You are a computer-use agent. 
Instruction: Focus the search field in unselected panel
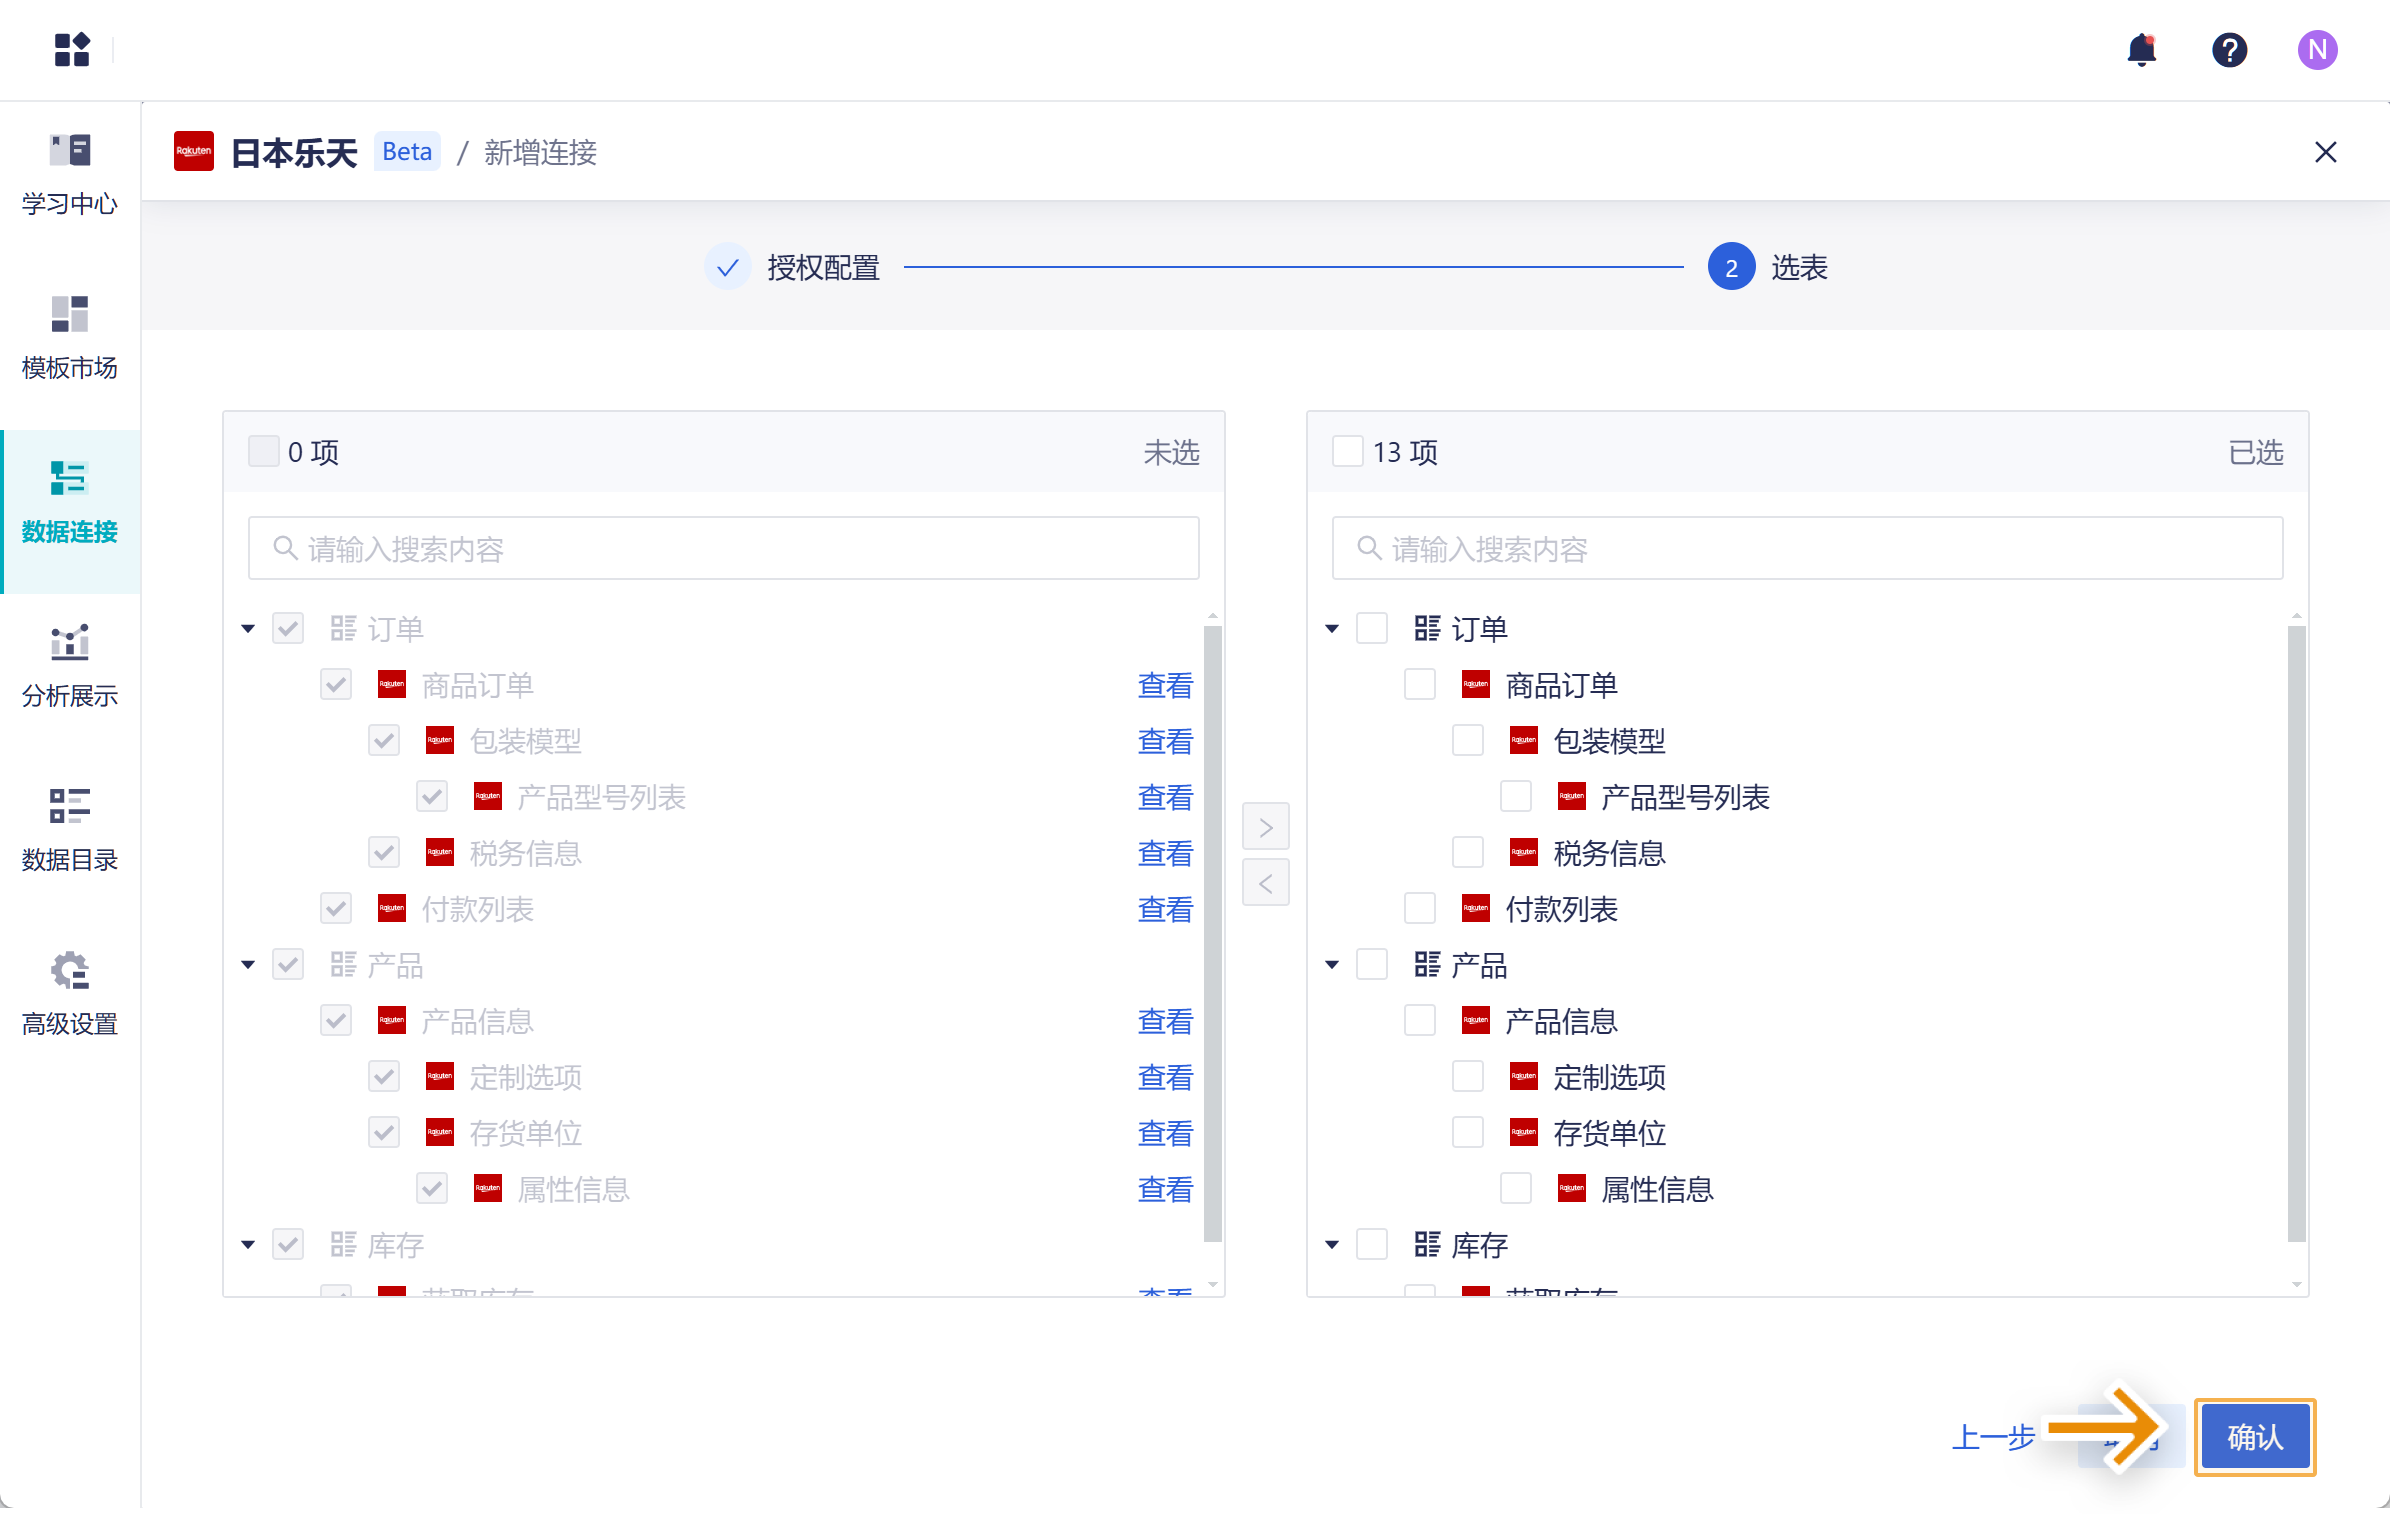tap(723, 548)
